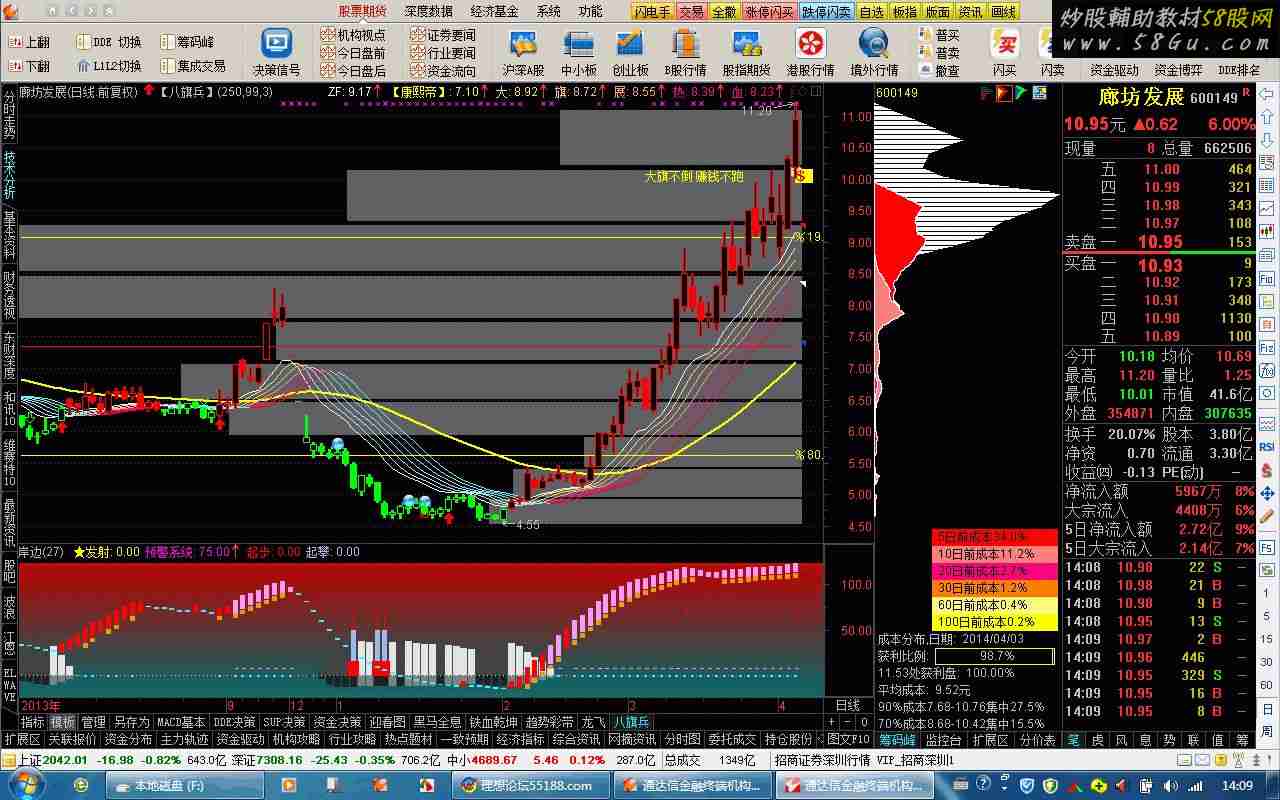The width and height of the screenshot is (1280, 800).
Task: Click the 跌停闪卖 button
Action: point(826,12)
